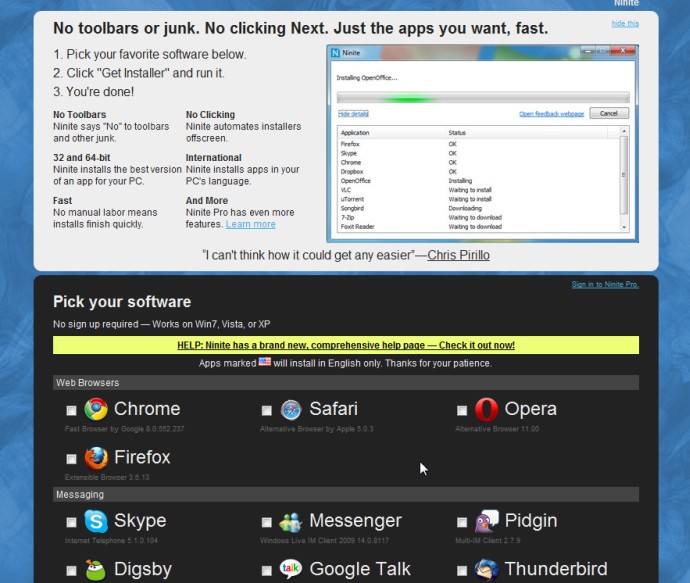
Task: Click the Thunderbird icon
Action: (486, 570)
